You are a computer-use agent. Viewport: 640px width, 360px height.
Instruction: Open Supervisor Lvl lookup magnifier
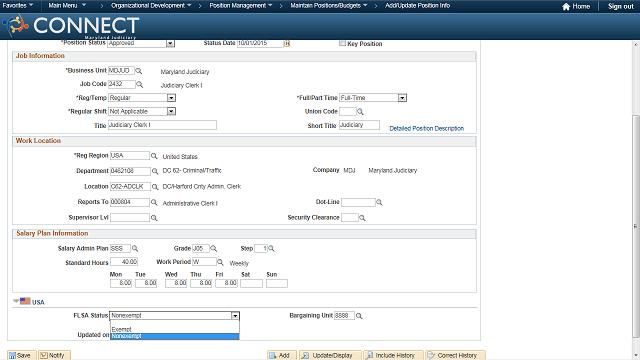pyautogui.click(x=154, y=218)
